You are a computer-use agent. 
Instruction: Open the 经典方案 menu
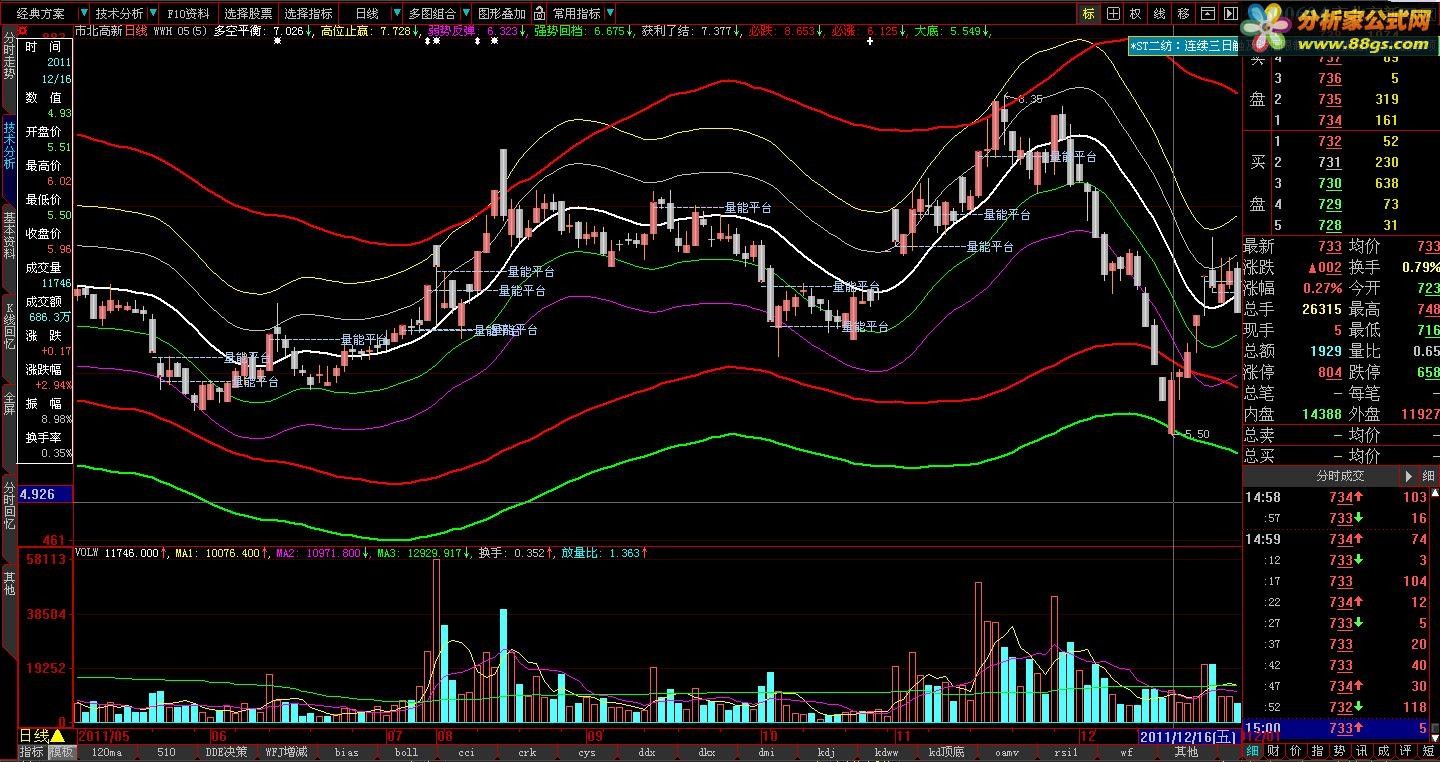[x=40, y=14]
